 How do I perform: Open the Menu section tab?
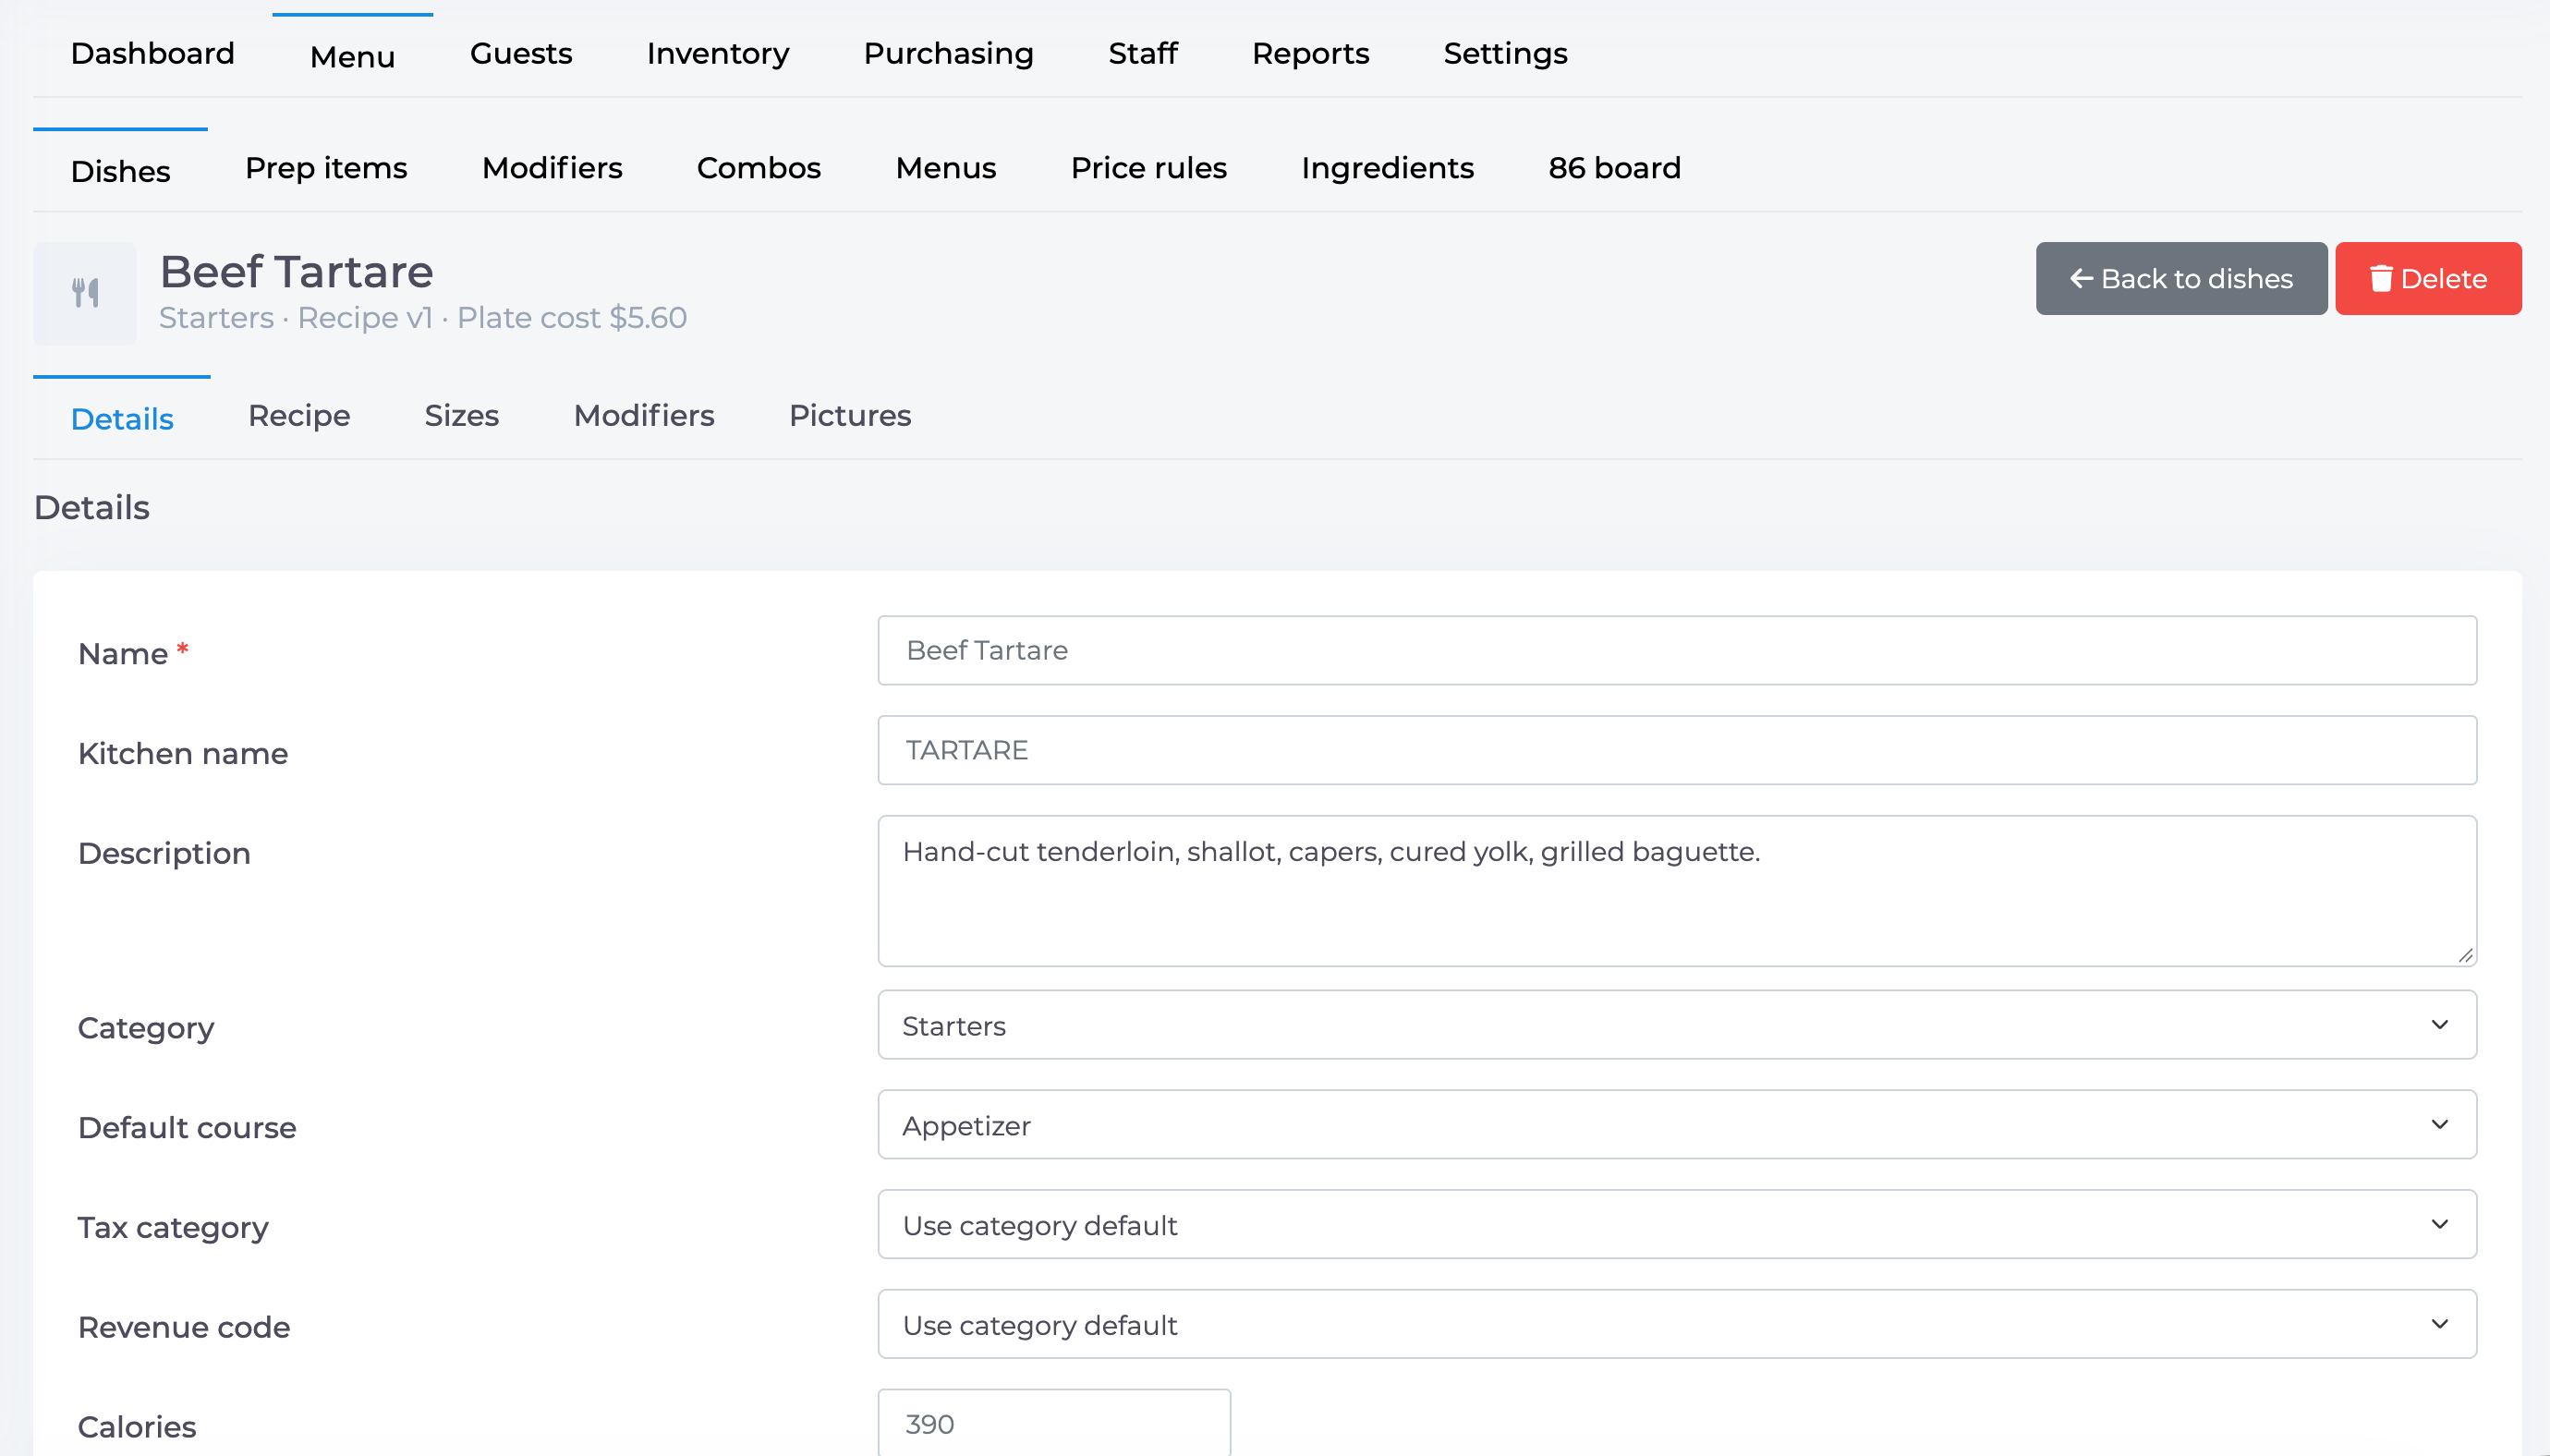[352, 56]
